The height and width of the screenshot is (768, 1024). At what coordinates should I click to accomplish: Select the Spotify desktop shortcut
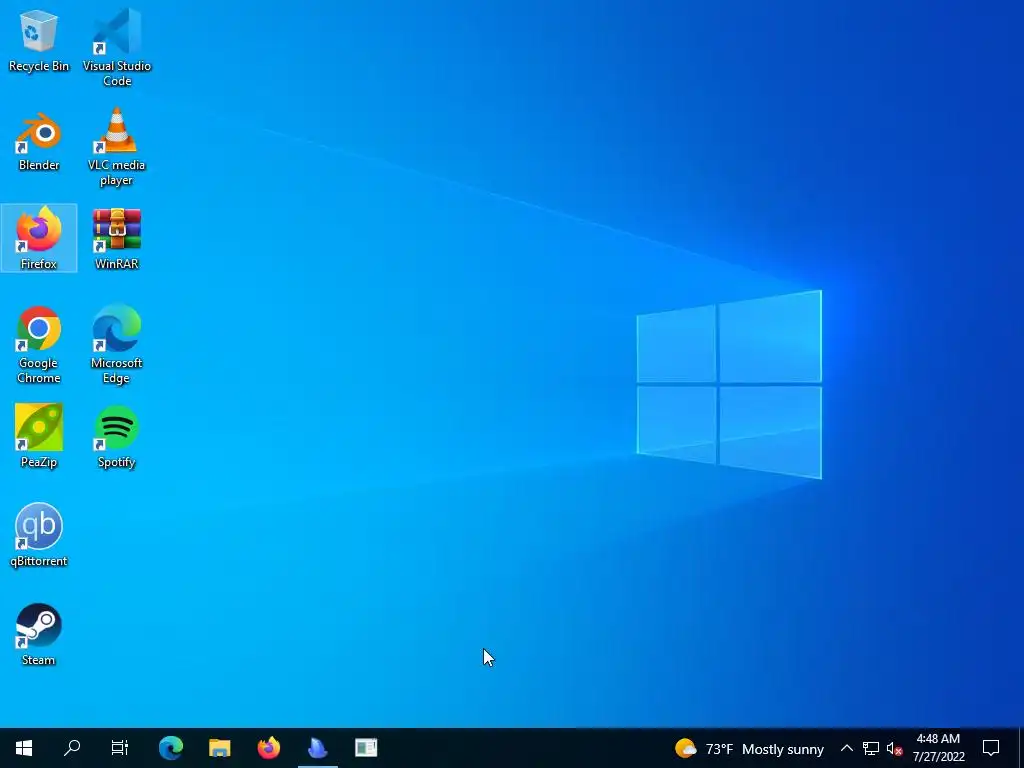point(117,436)
